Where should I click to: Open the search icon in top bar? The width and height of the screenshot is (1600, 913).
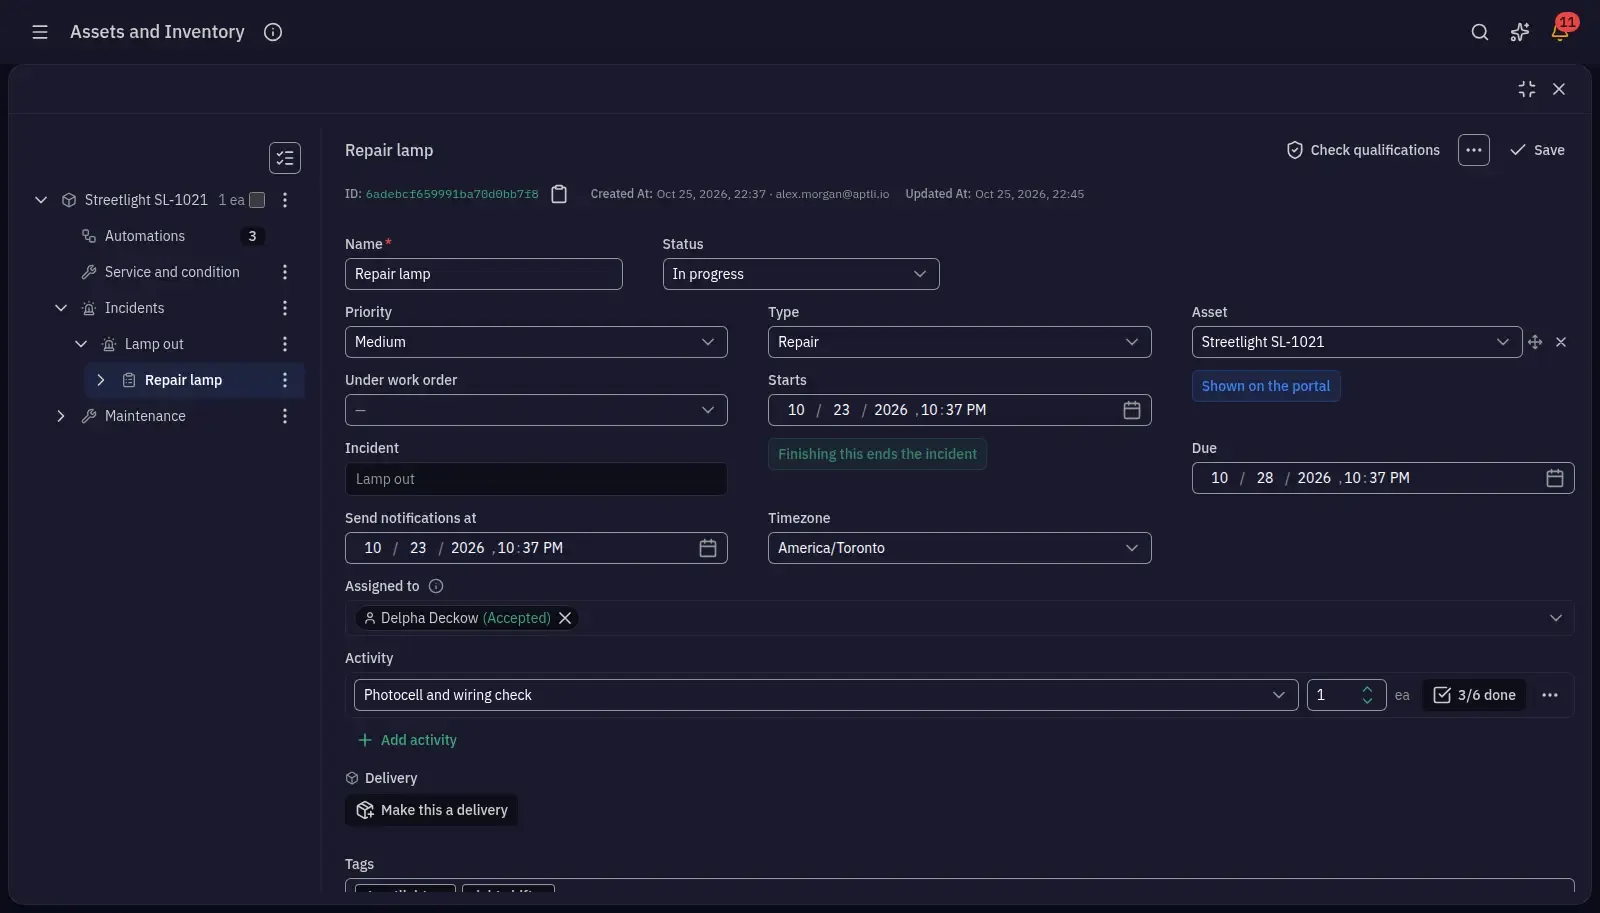tap(1480, 32)
